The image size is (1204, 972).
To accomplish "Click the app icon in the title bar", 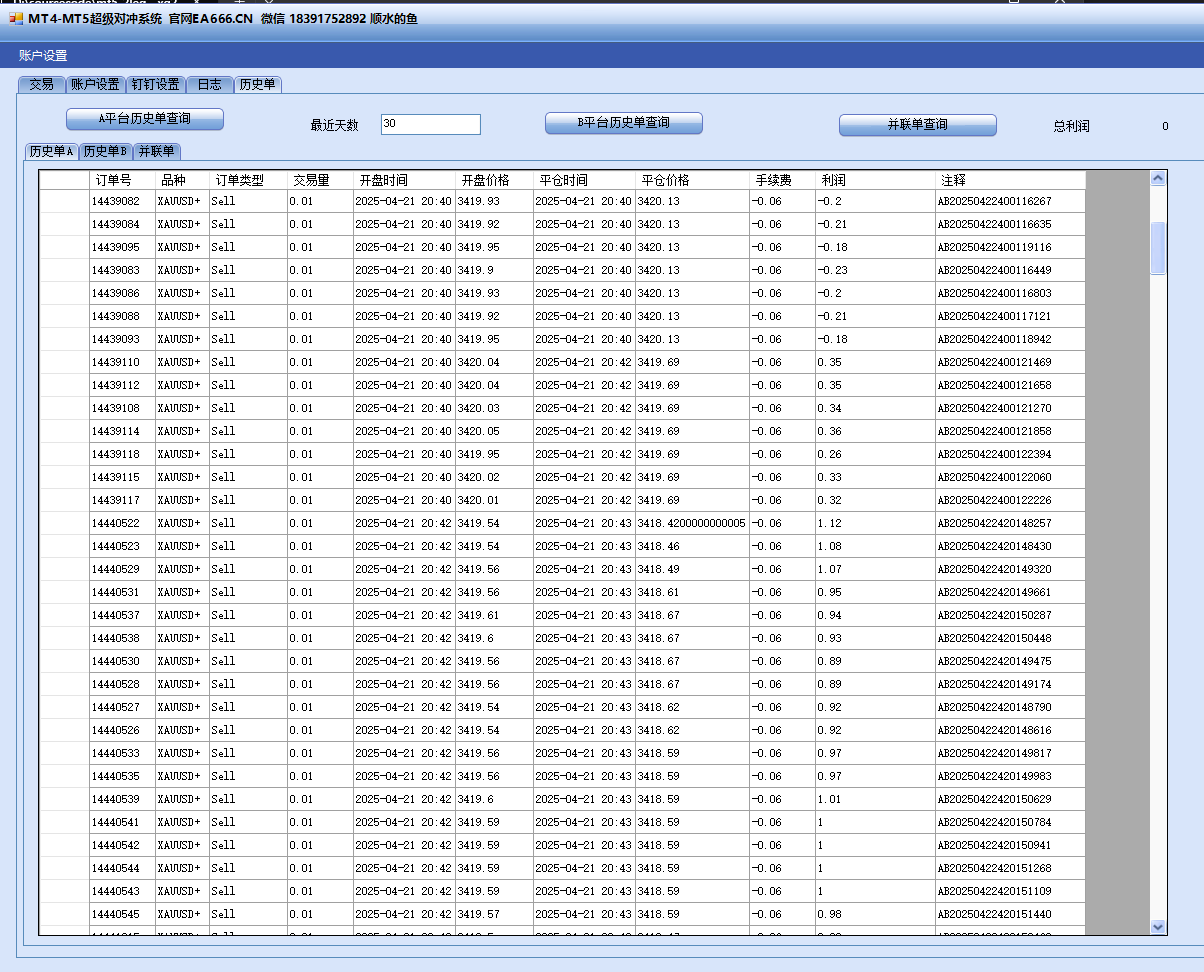I will tap(15, 19).
